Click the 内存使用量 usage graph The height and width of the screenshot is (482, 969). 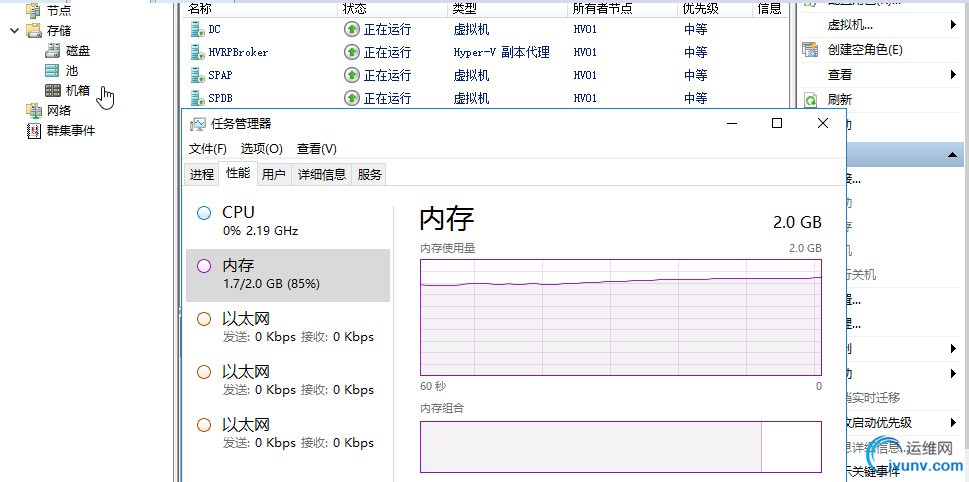click(621, 317)
